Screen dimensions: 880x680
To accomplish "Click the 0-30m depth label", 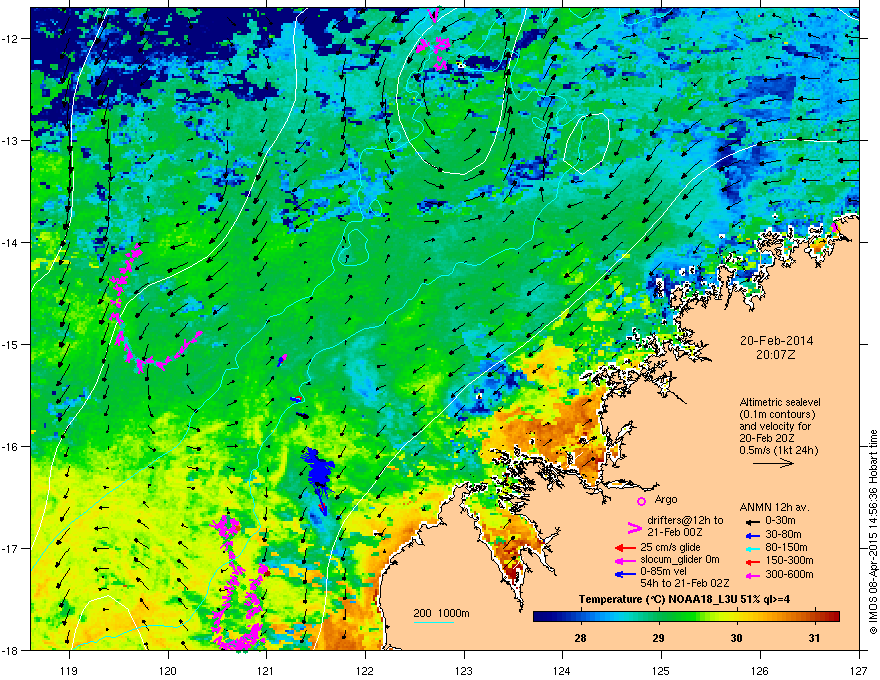I will pyautogui.click(x=780, y=521).
